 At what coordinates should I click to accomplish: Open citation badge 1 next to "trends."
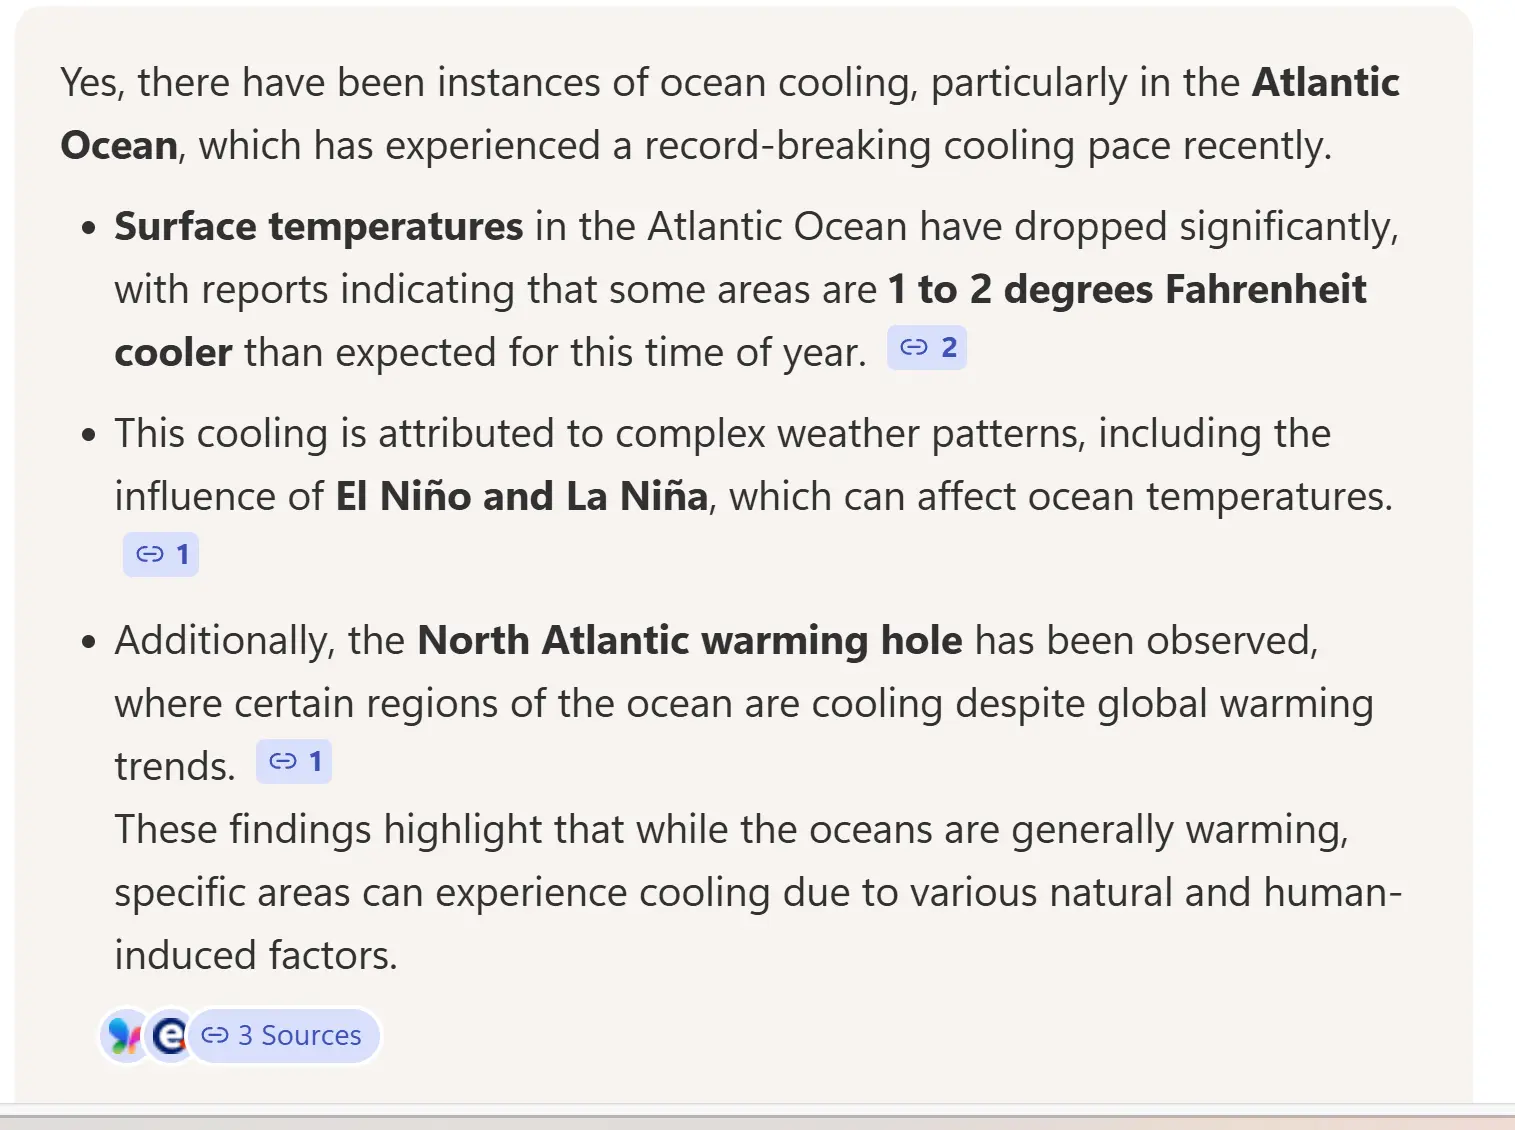pyautogui.click(x=294, y=762)
